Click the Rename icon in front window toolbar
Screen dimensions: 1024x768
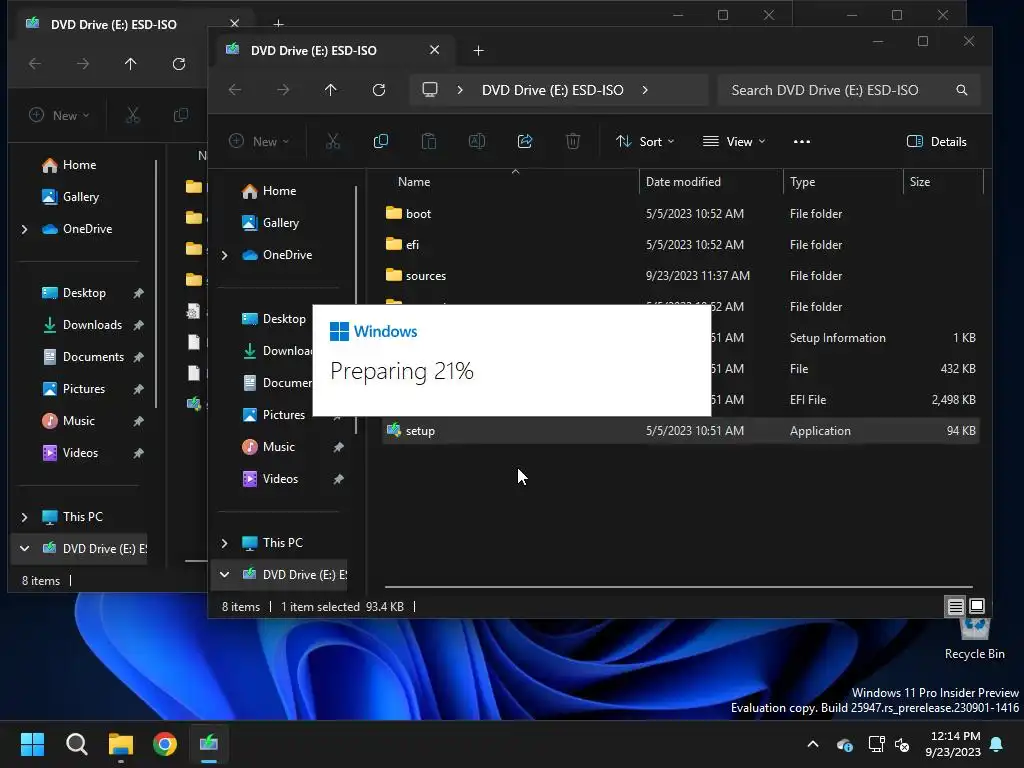477,141
